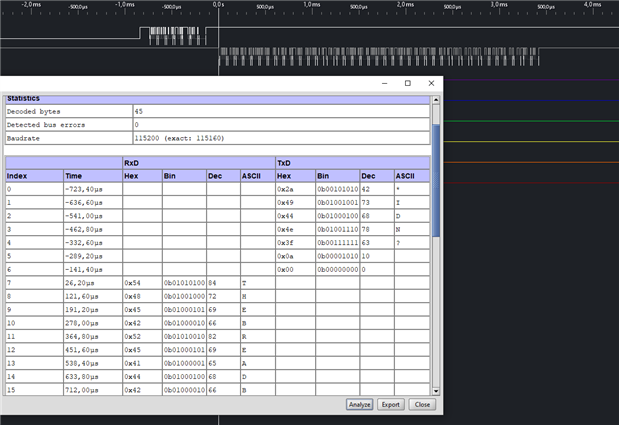Click the +4,0 ms timeline ruler label
619x425 pixels.
(x=591, y=5)
